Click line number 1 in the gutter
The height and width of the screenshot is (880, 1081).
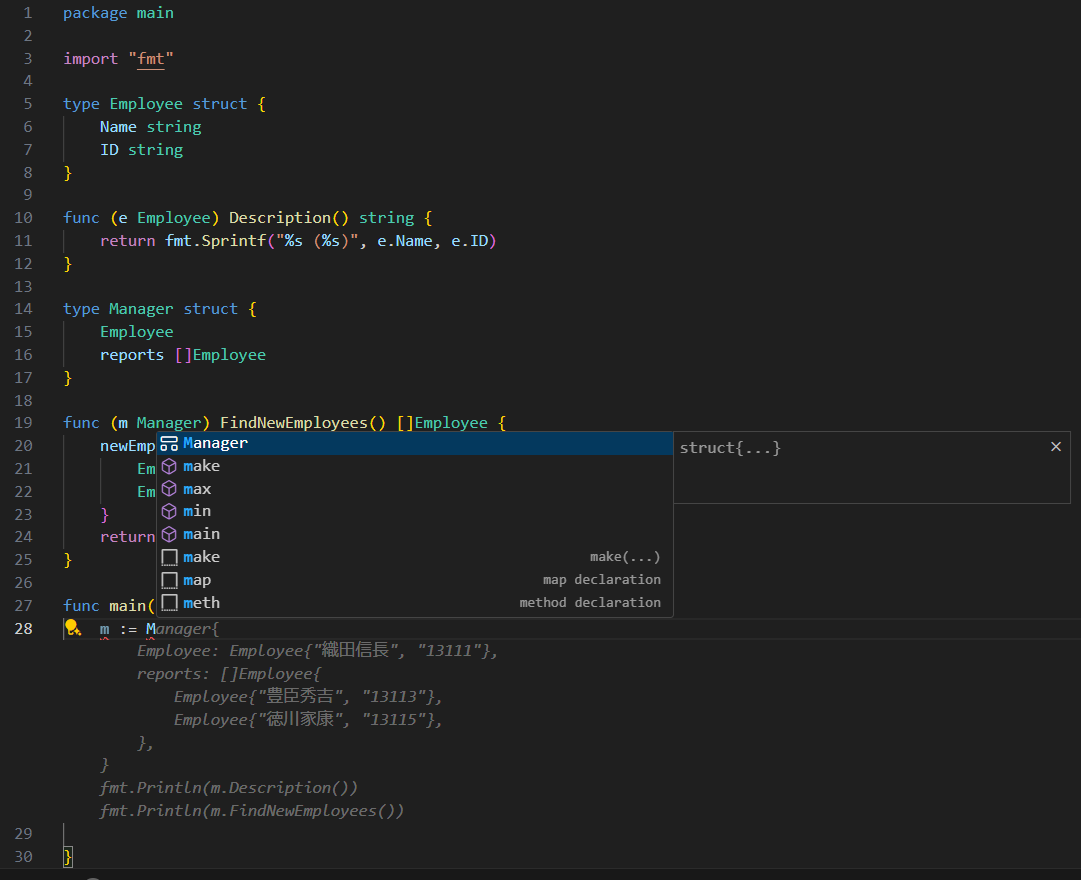pos(27,13)
